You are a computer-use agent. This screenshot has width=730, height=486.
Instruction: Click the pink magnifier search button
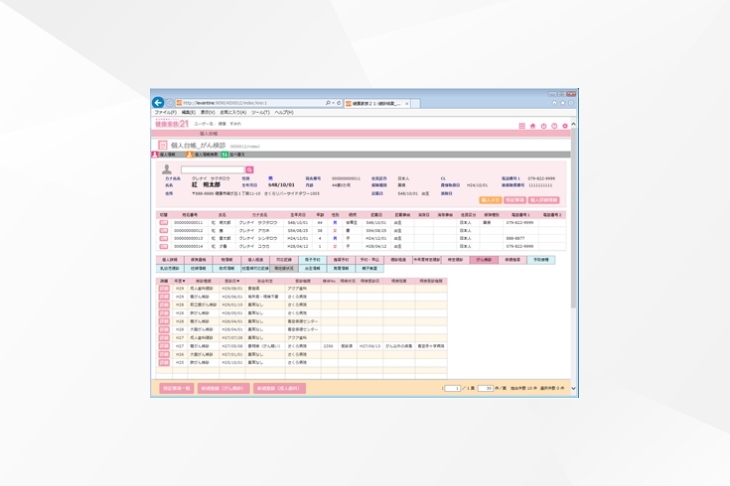249,170
